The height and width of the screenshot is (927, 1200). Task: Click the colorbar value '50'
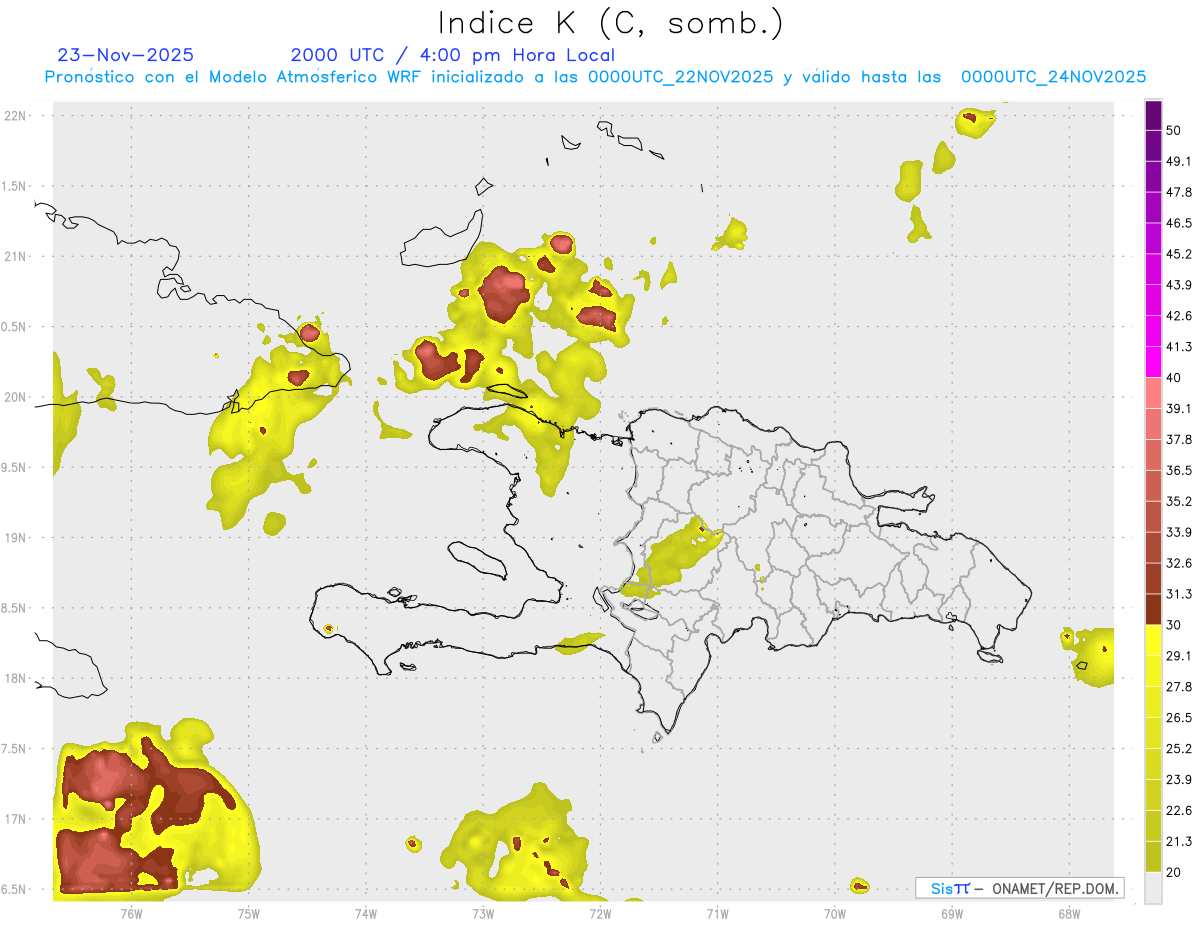(x=1175, y=131)
